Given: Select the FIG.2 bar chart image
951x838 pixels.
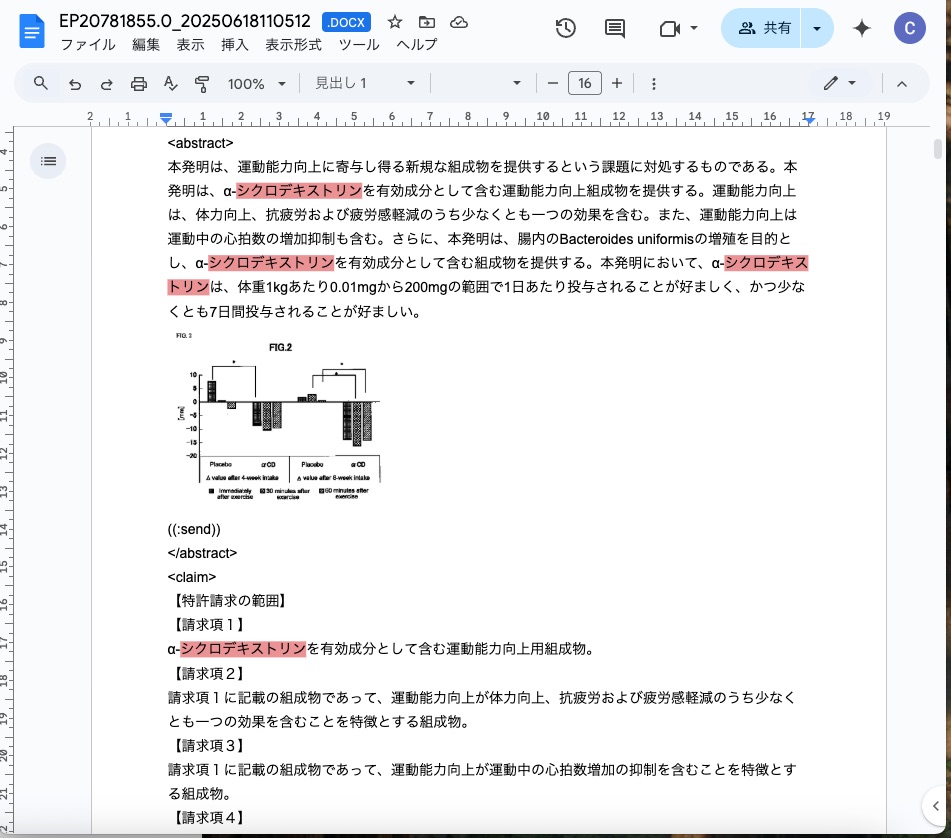Looking at the screenshot, I should [x=277, y=416].
